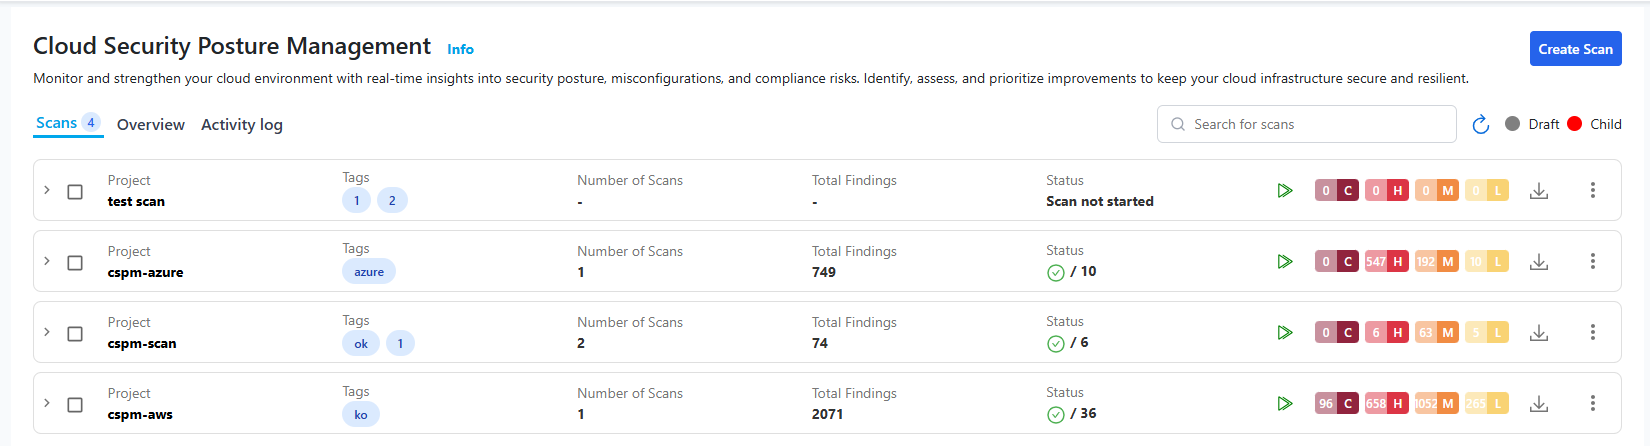Click the critical severity badge for cspm-aws

pos(1336,404)
